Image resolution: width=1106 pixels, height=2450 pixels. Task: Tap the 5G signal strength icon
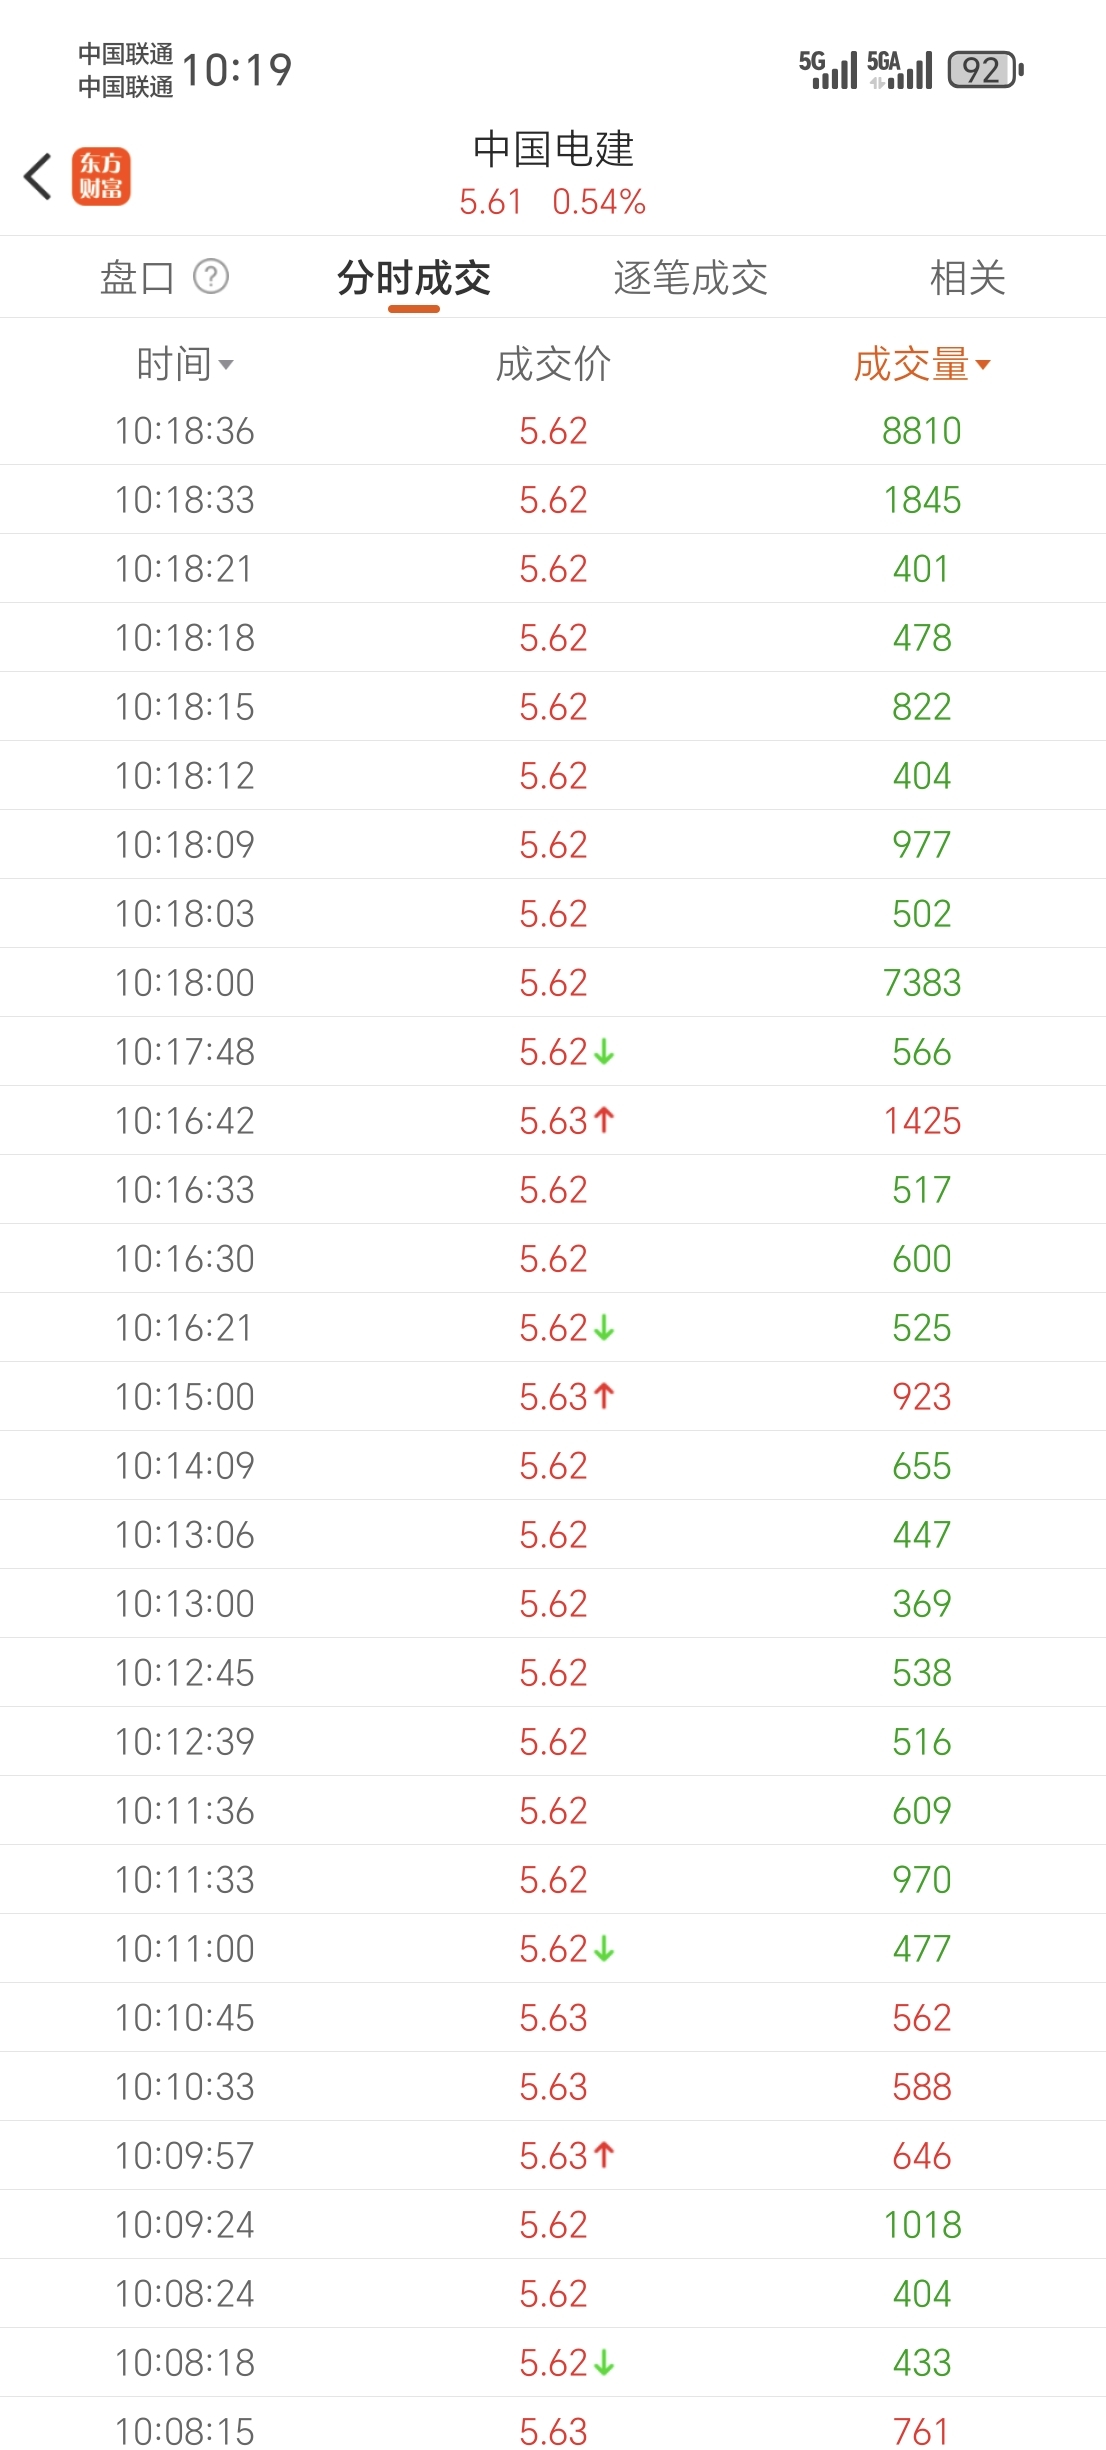coord(828,70)
